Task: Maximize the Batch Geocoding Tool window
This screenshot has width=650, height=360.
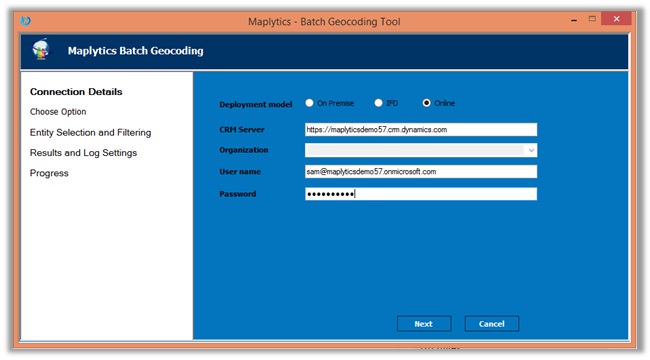Action: [592, 19]
